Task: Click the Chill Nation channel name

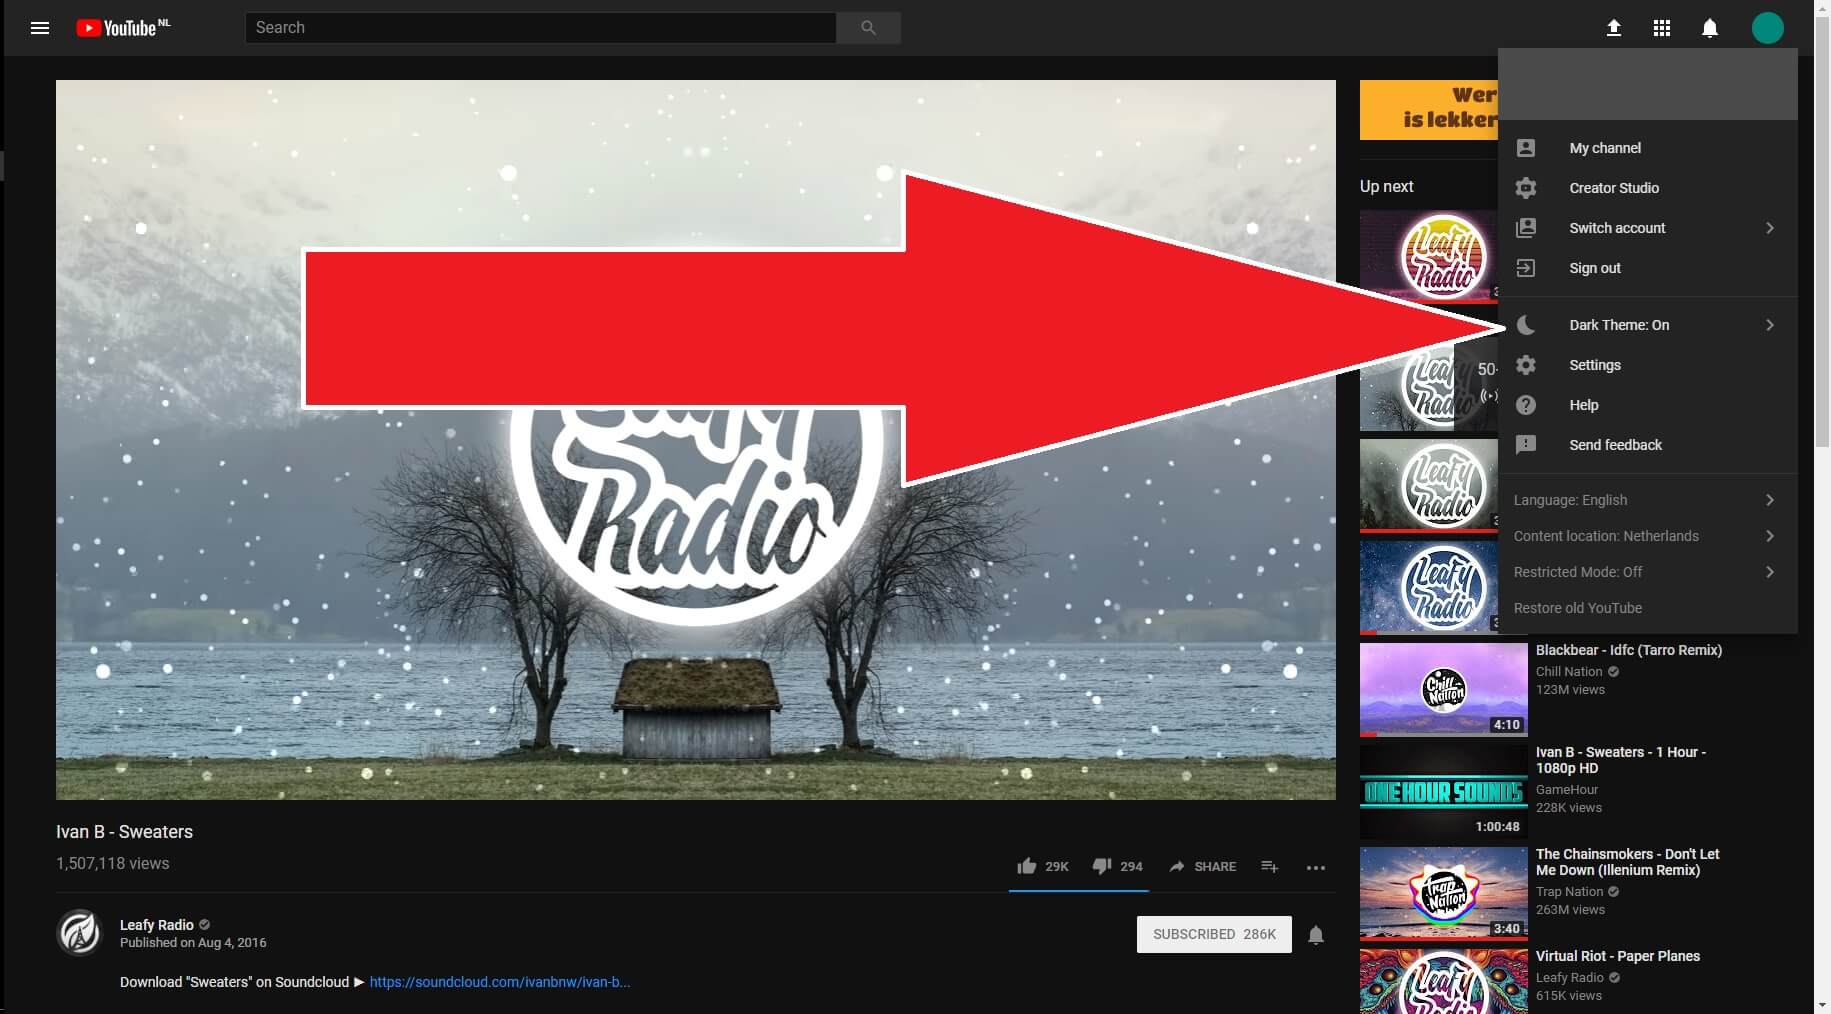Action: (1569, 672)
